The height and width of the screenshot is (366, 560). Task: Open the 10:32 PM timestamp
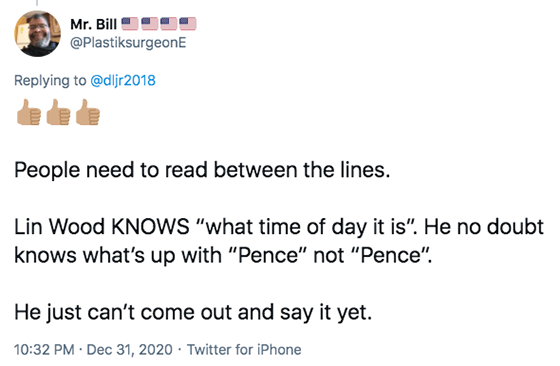44,350
